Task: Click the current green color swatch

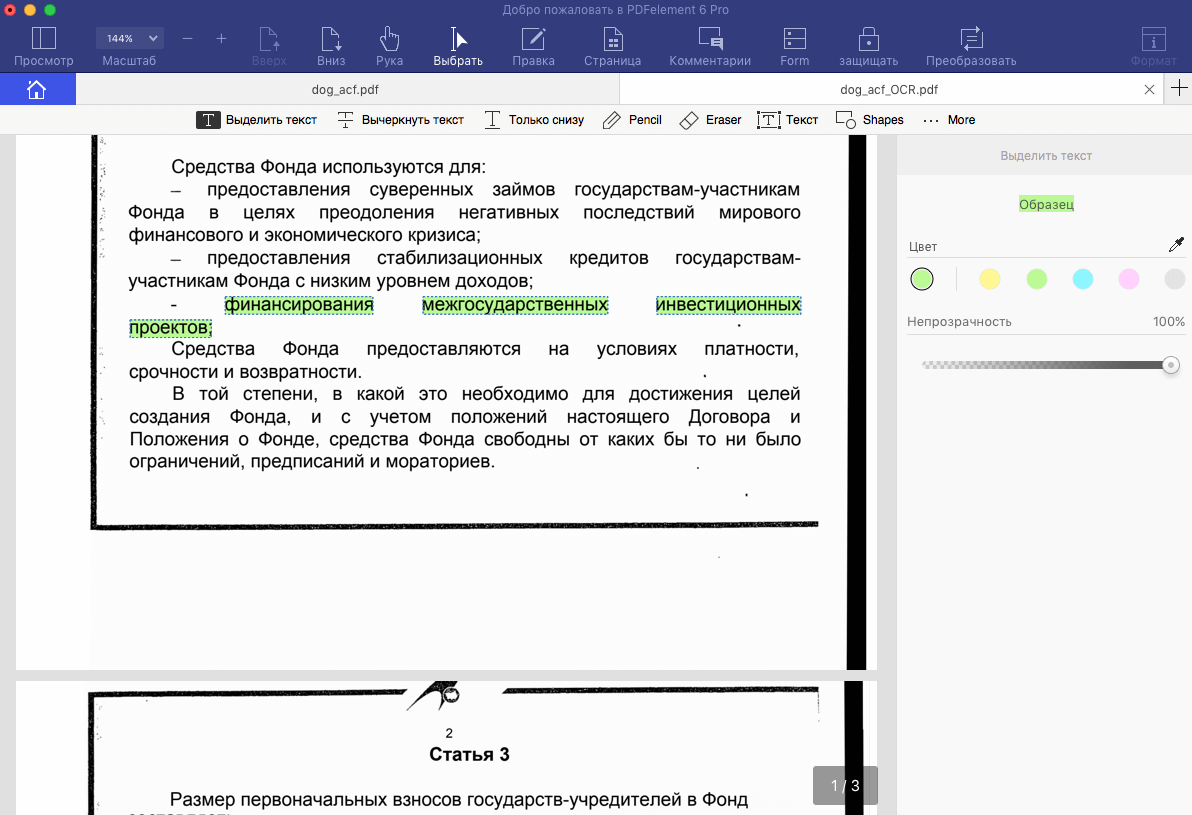Action: click(x=922, y=279)
